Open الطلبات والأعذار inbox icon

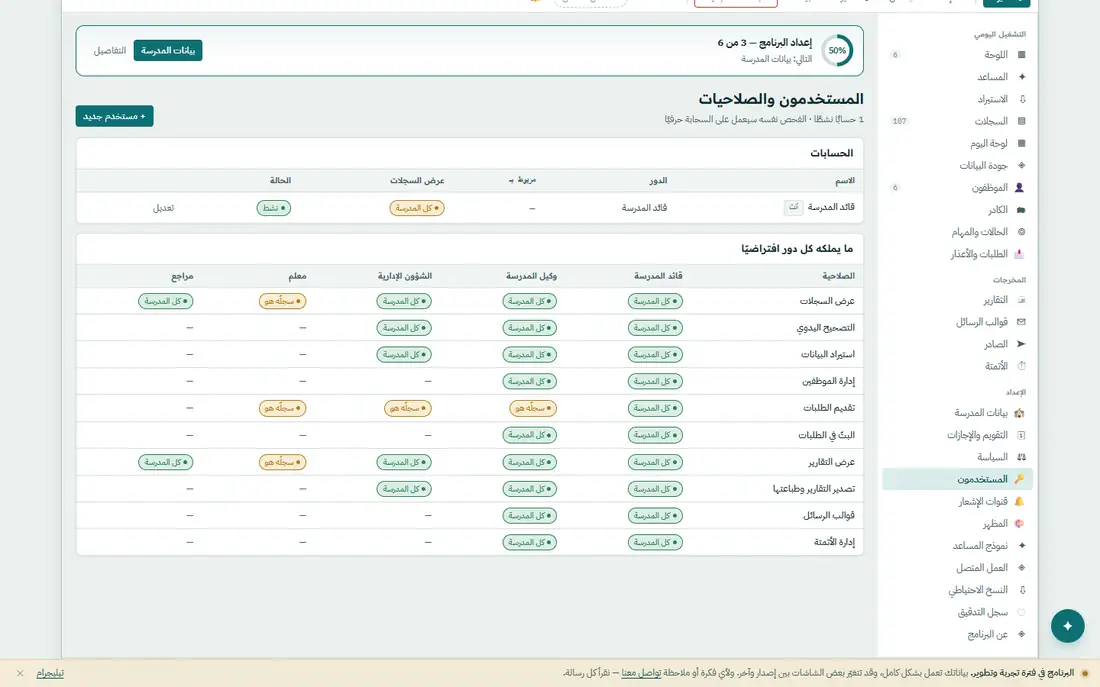1019,254
